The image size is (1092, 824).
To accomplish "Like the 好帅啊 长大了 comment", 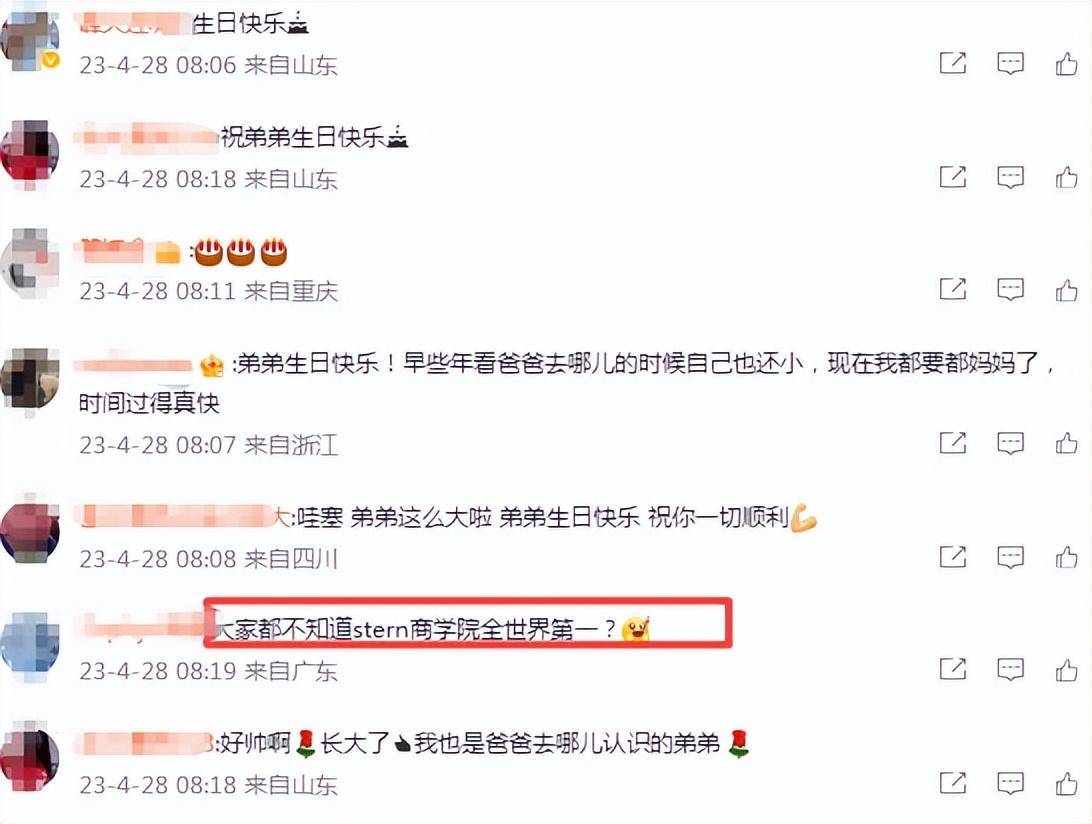I will pyautogui.click(x=1066, y=784).
